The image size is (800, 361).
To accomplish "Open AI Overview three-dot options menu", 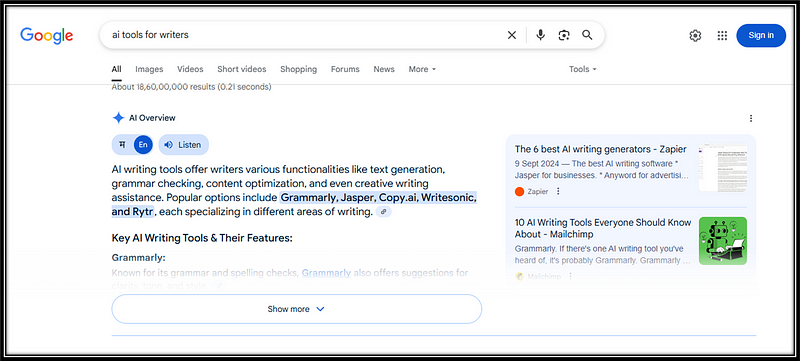I will tap(751, 118).
